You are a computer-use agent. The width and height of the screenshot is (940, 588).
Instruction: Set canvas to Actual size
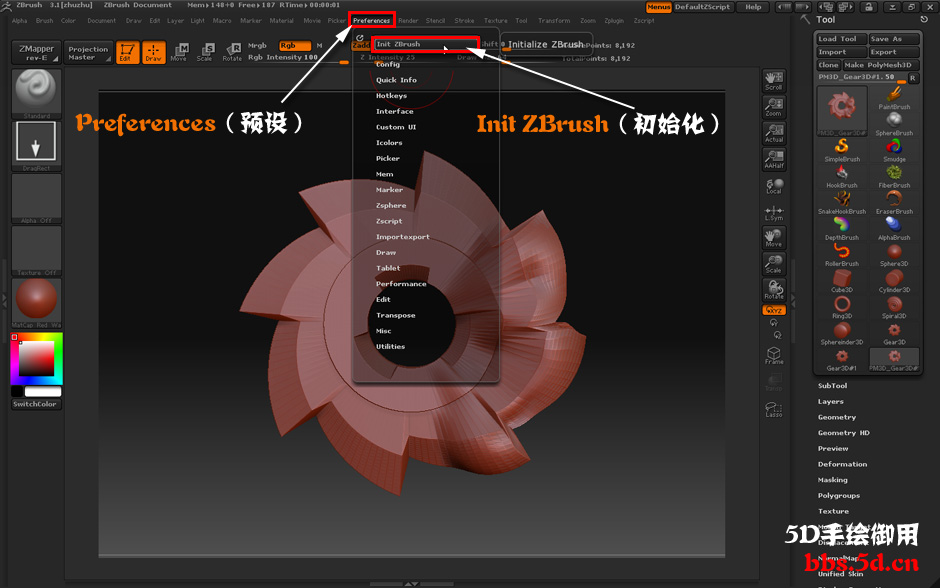click(774, 133)
